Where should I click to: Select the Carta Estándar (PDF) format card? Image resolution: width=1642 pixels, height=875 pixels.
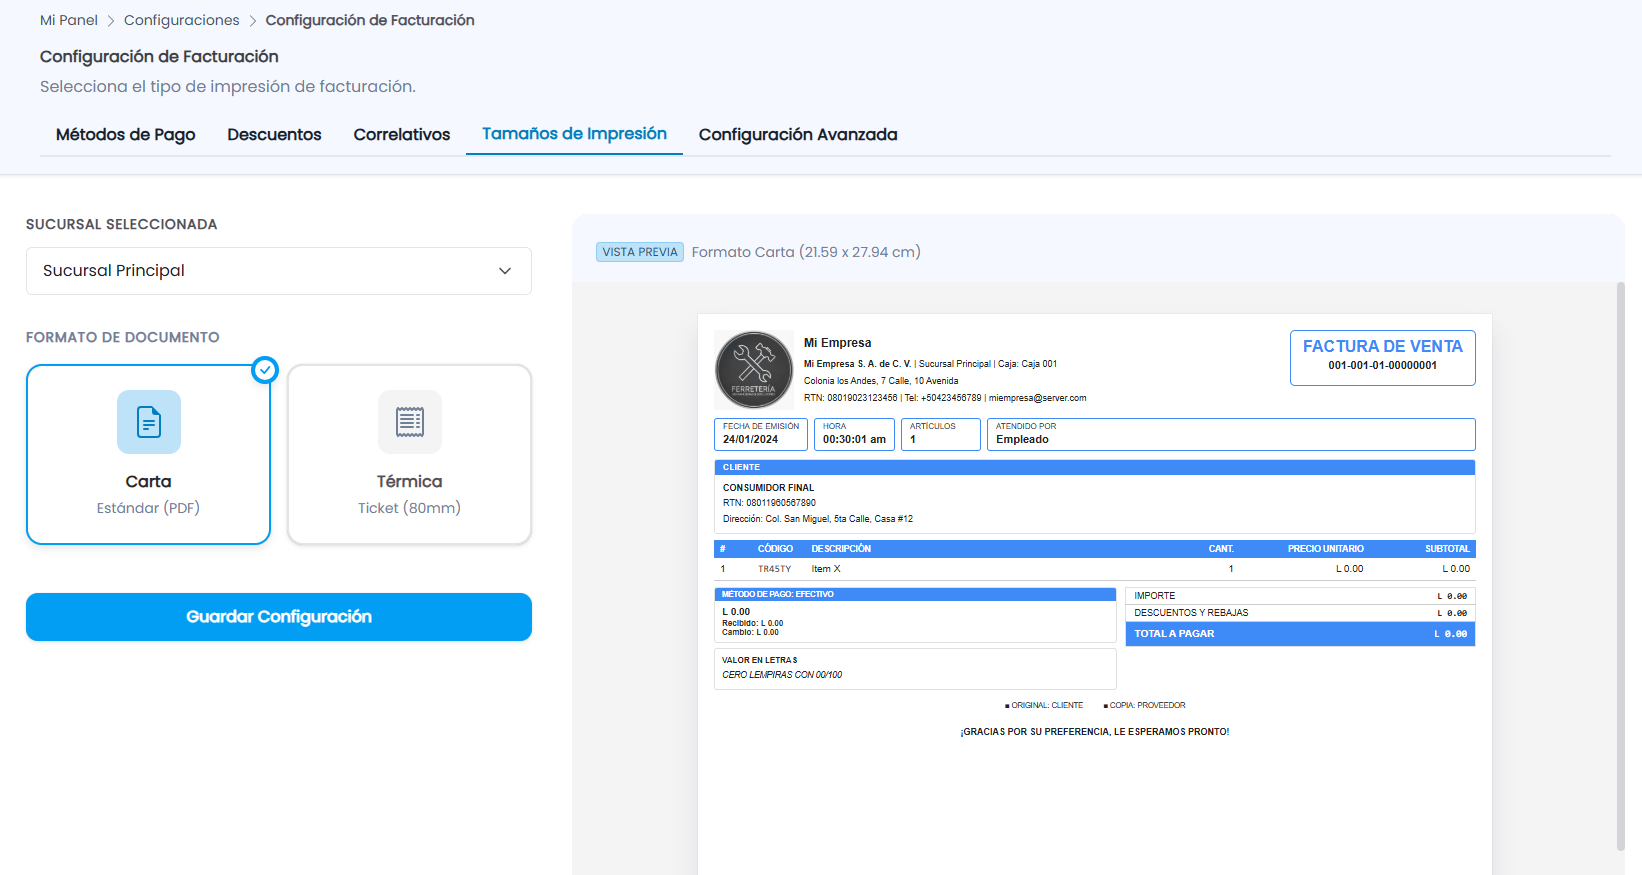tap(149, 455)
